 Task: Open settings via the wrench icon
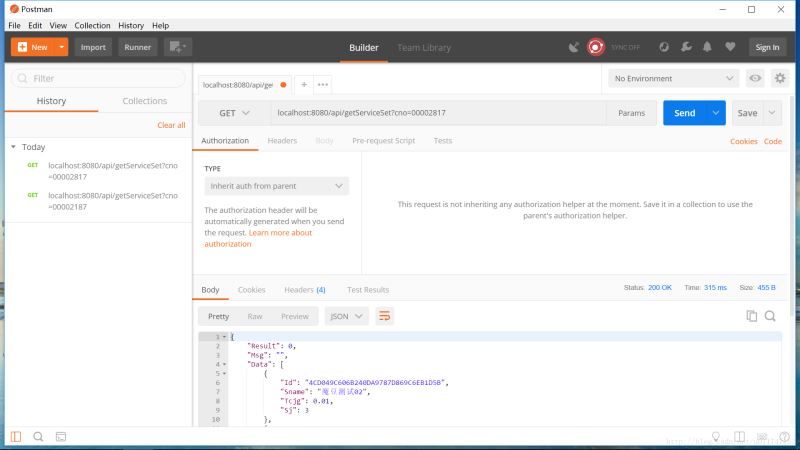(x=686, y=46)
